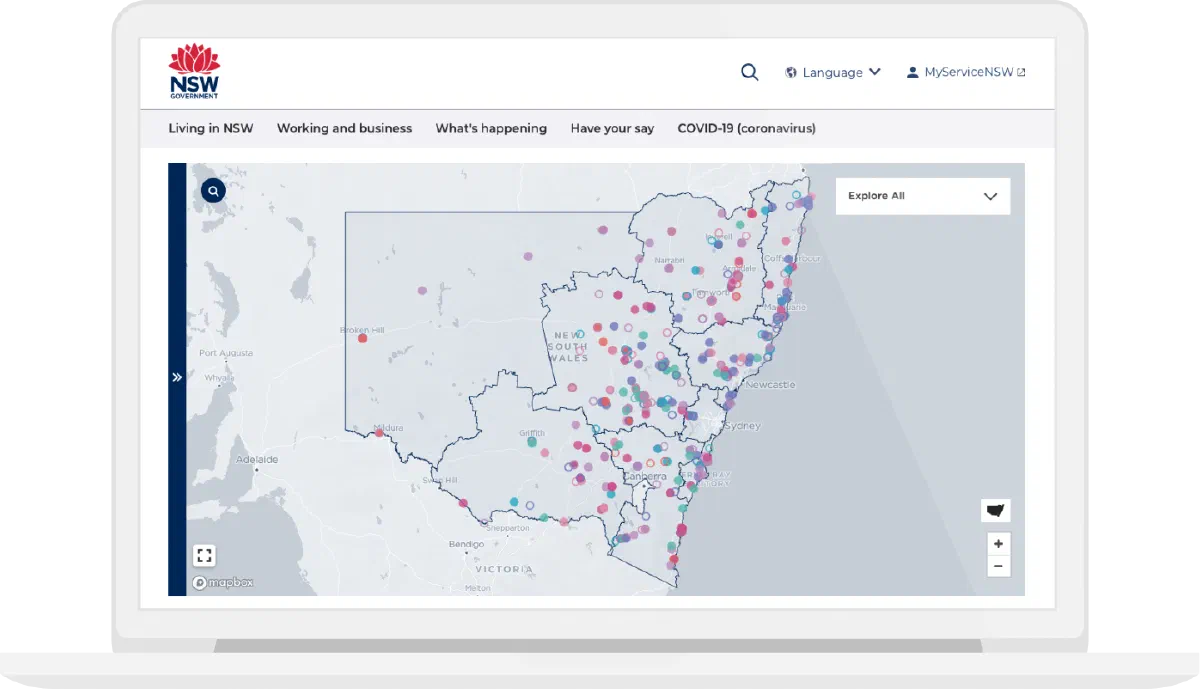1200x689 pixels.
Task: Open the Explore All dropdown
Action: coord(923,196)
